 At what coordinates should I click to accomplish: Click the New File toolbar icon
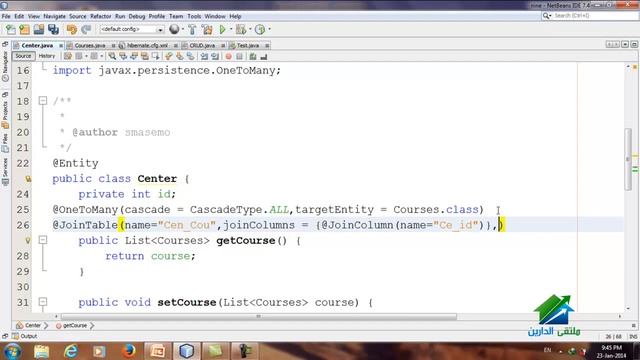[x=11, y=29]
